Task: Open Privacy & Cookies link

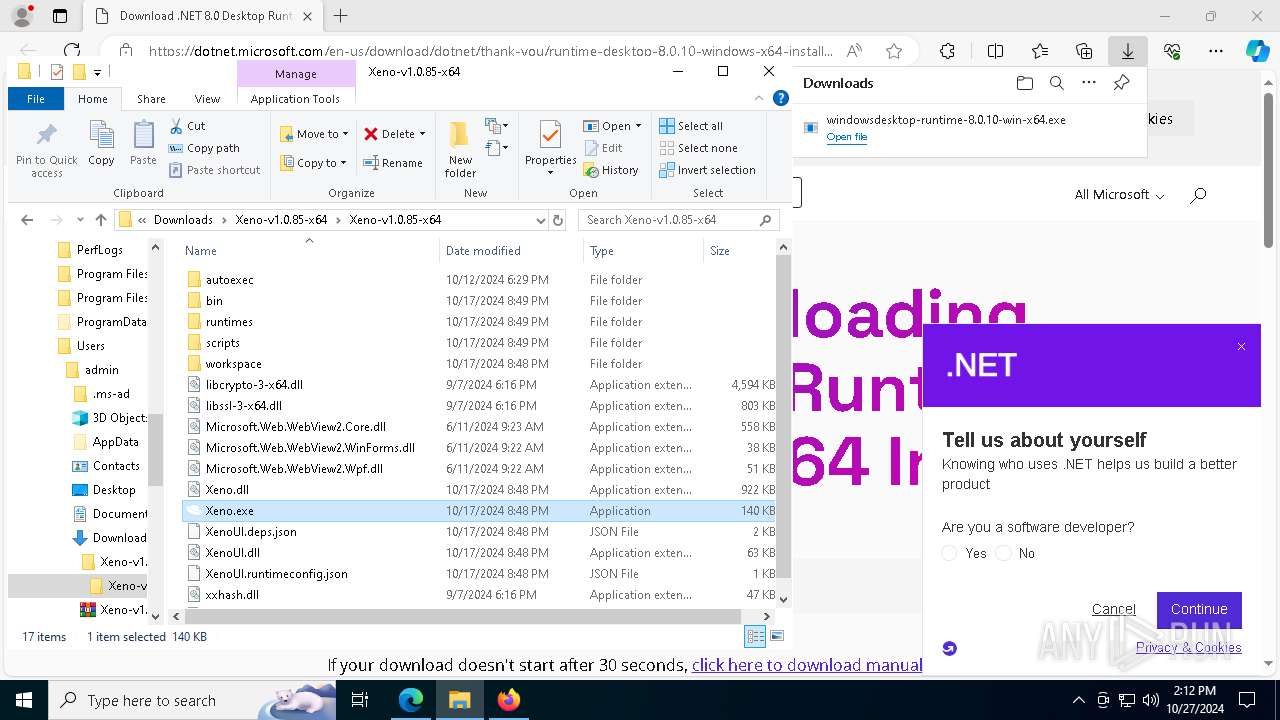Action: coord(1189,647)
